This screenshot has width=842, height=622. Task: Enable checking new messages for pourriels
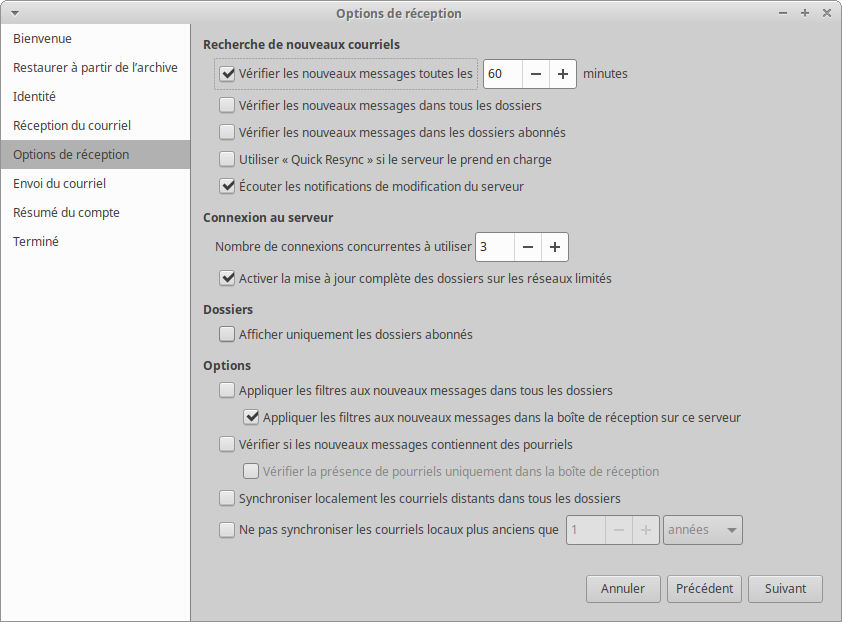(x=227, y=444)
